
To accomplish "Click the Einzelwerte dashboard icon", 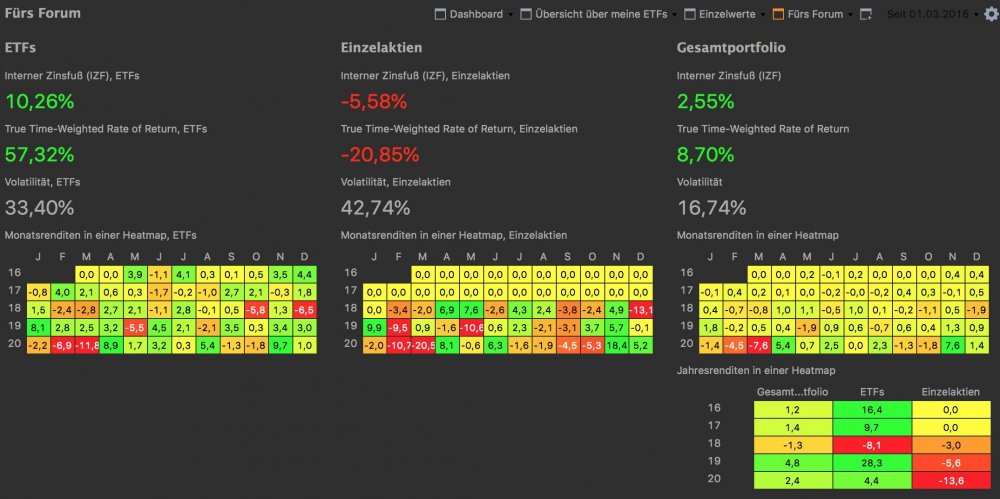I will [690, 14].
